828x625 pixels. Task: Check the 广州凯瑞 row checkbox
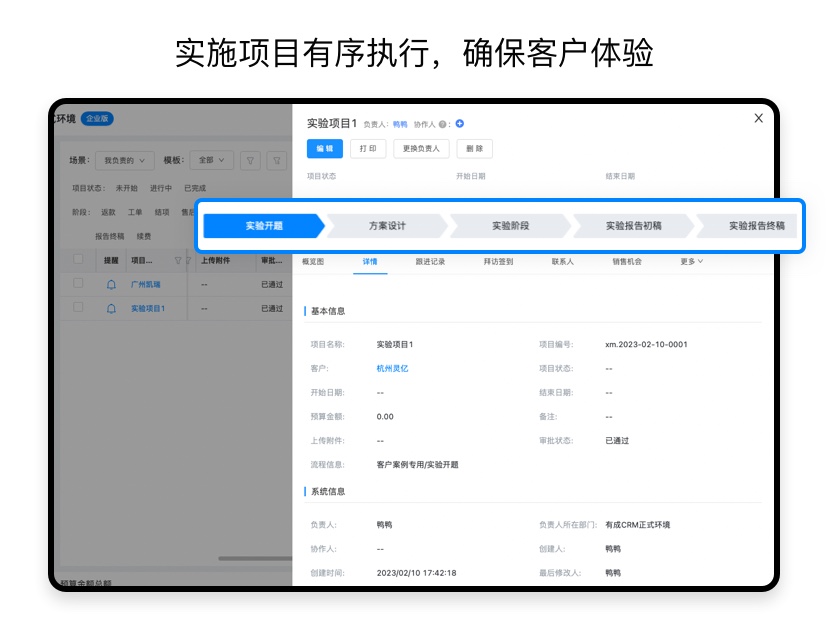coord(78,283)
